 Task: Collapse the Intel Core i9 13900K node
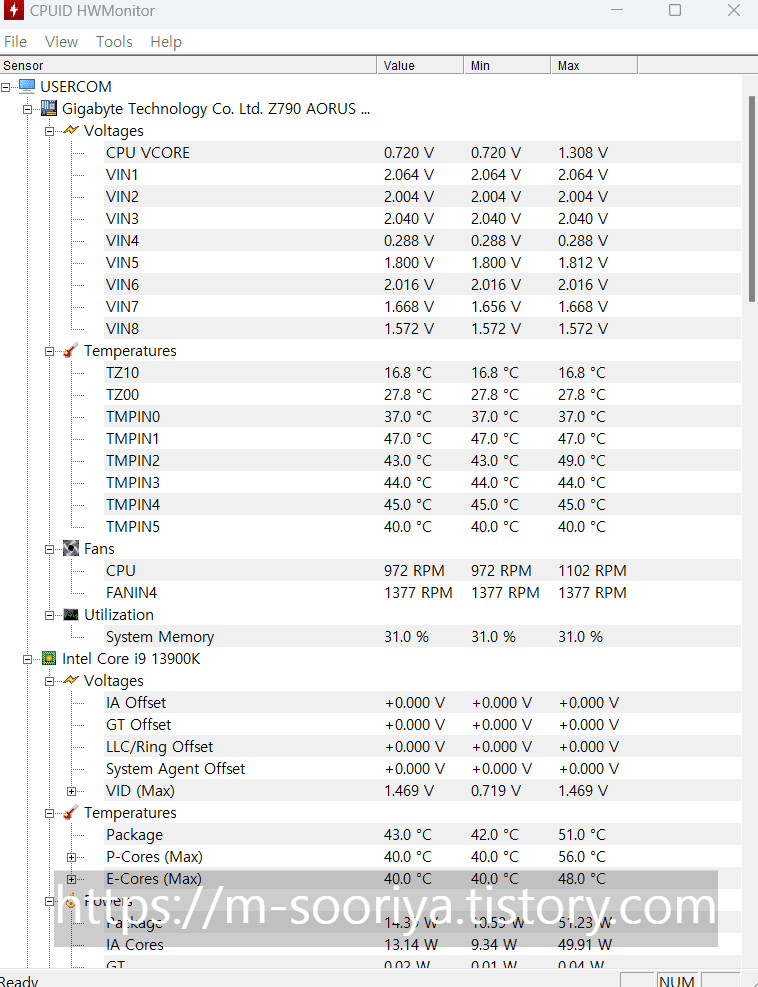28,659
